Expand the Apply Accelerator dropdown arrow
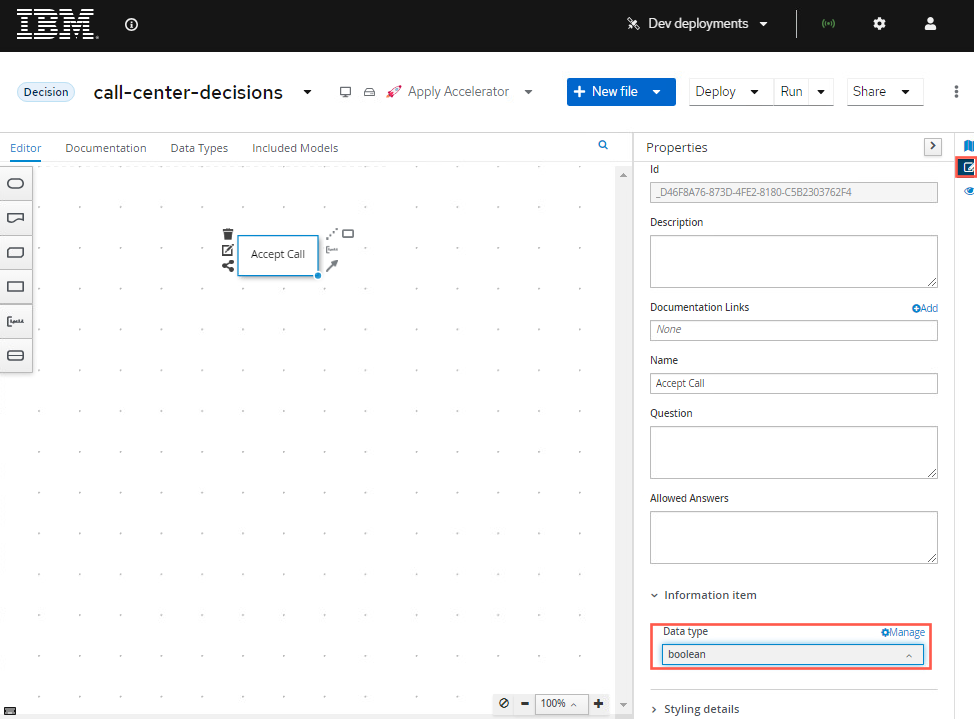The height and width of the screenshot is (719, 977). coord(528,92)
